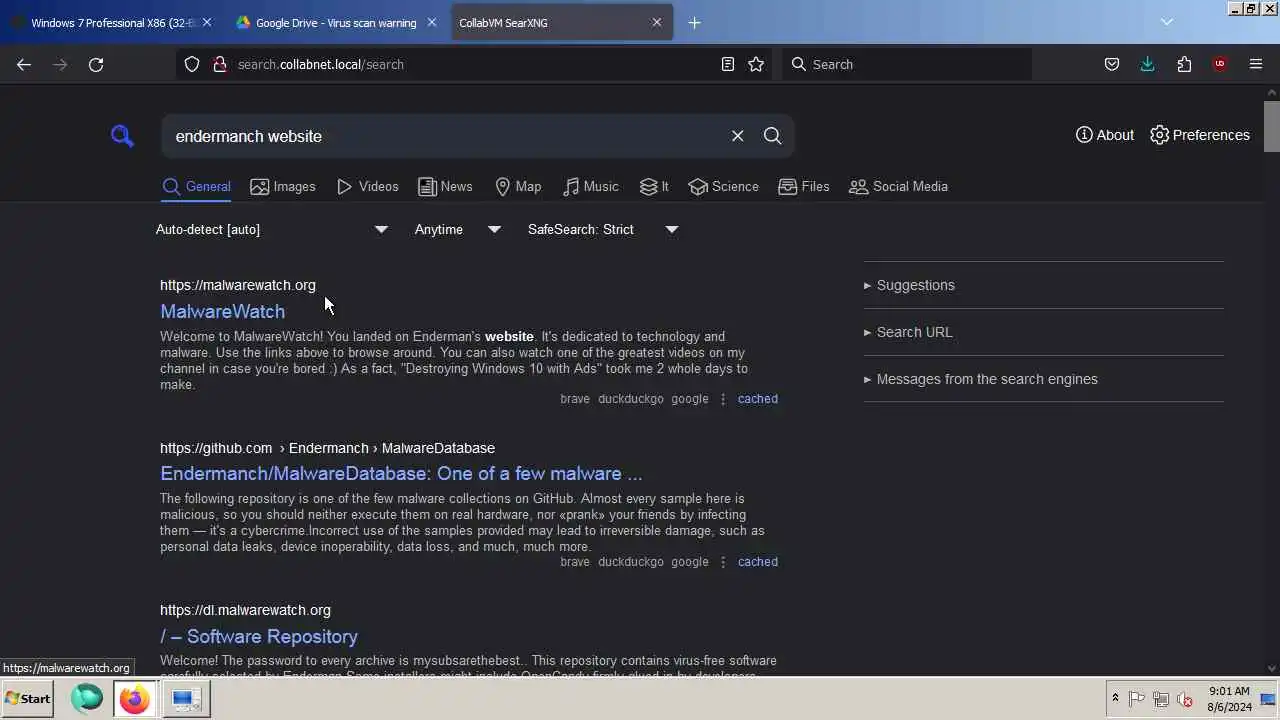Close the Google Drive virus scan tab
This screenshot has width=1280, height=720.
click(x=432, y=22)
